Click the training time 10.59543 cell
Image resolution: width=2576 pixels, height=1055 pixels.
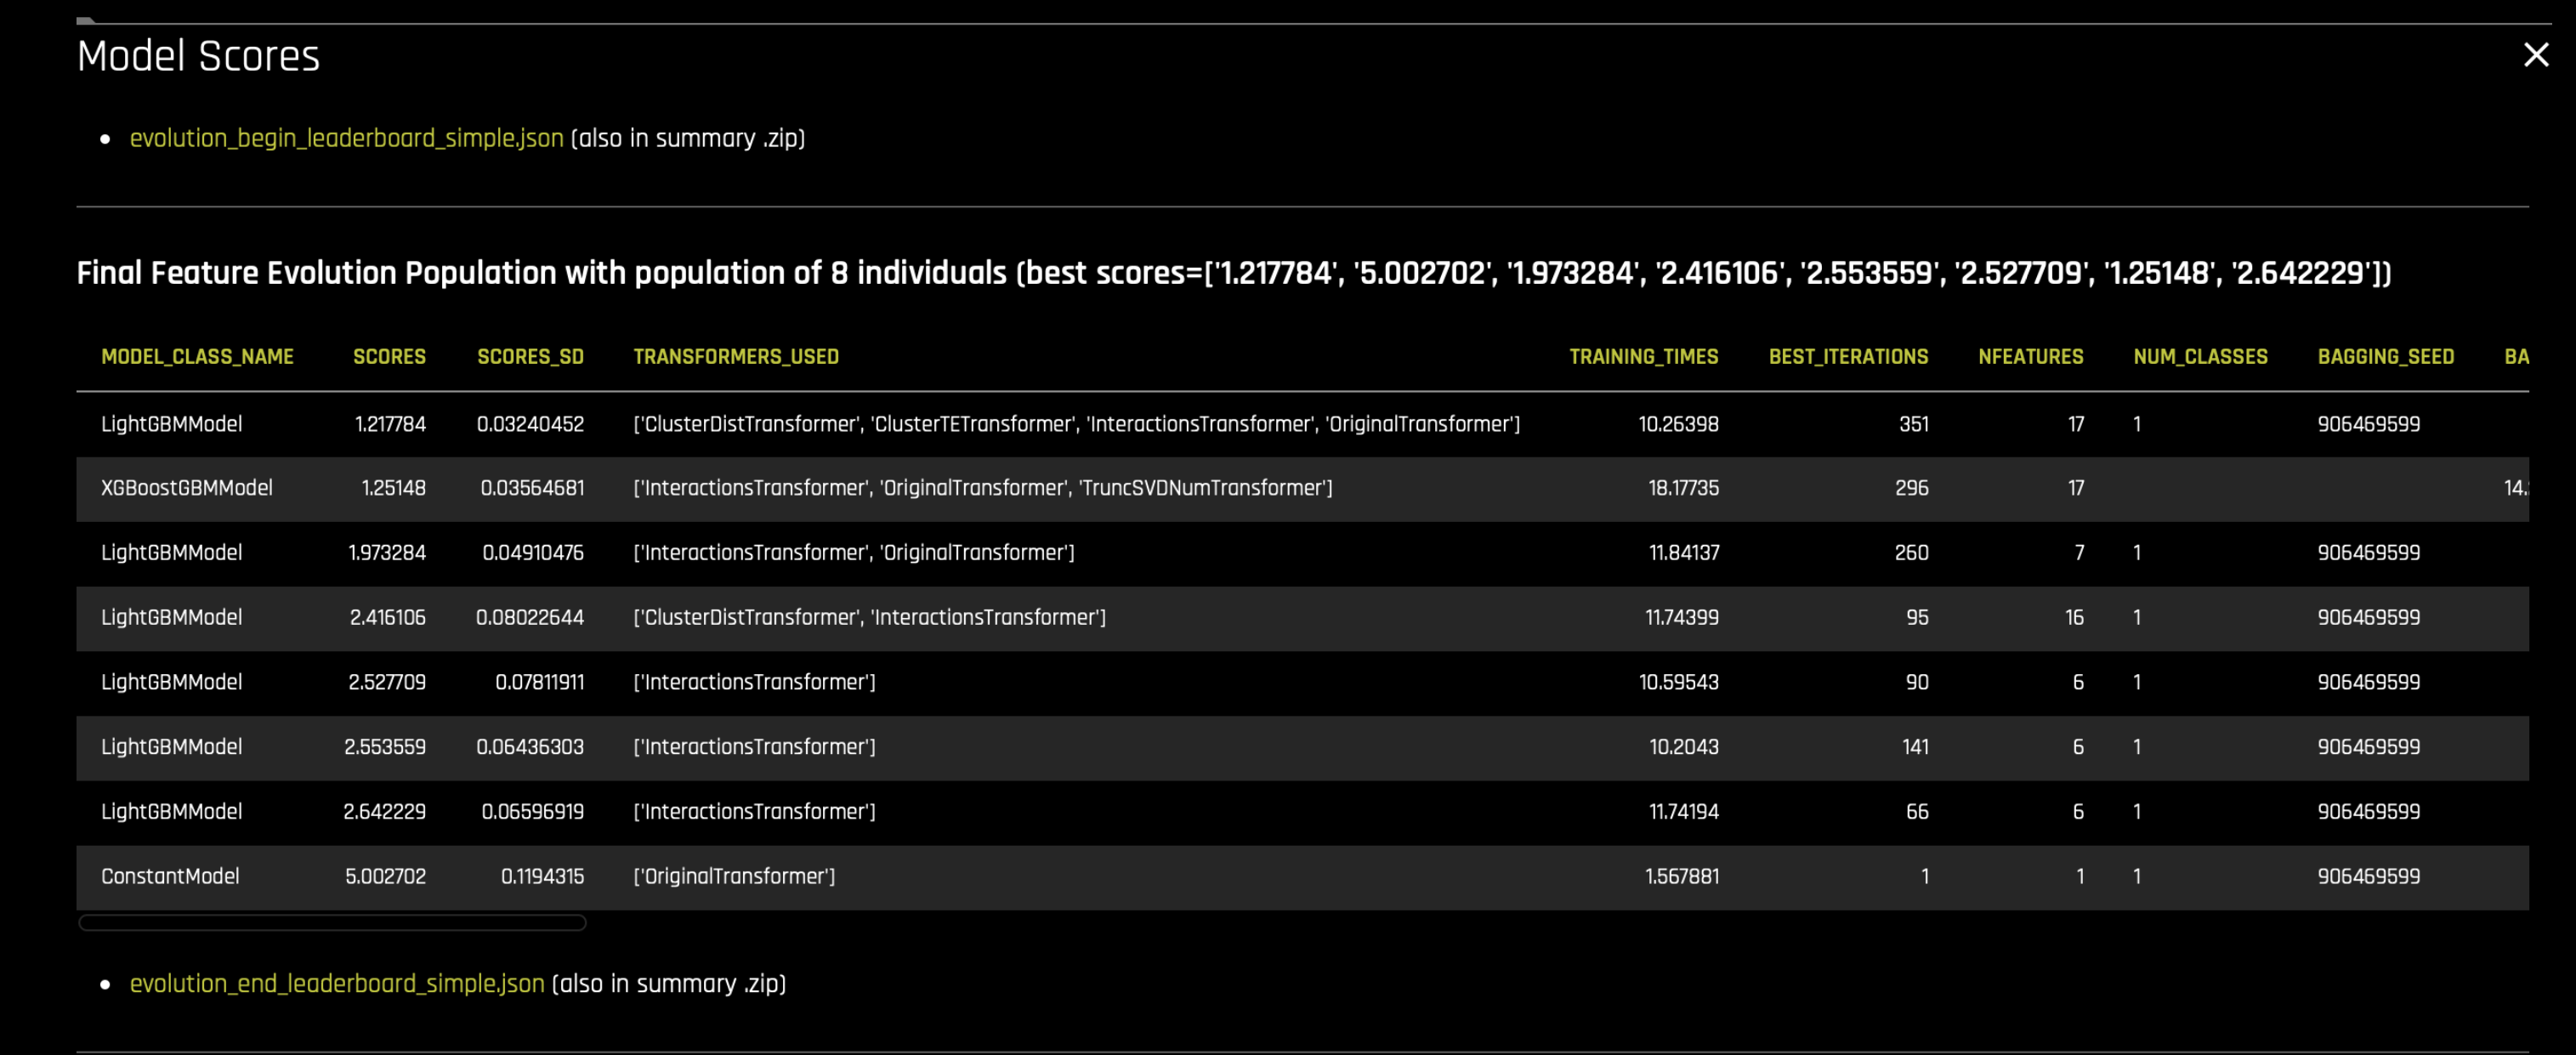coord(1678,682)
